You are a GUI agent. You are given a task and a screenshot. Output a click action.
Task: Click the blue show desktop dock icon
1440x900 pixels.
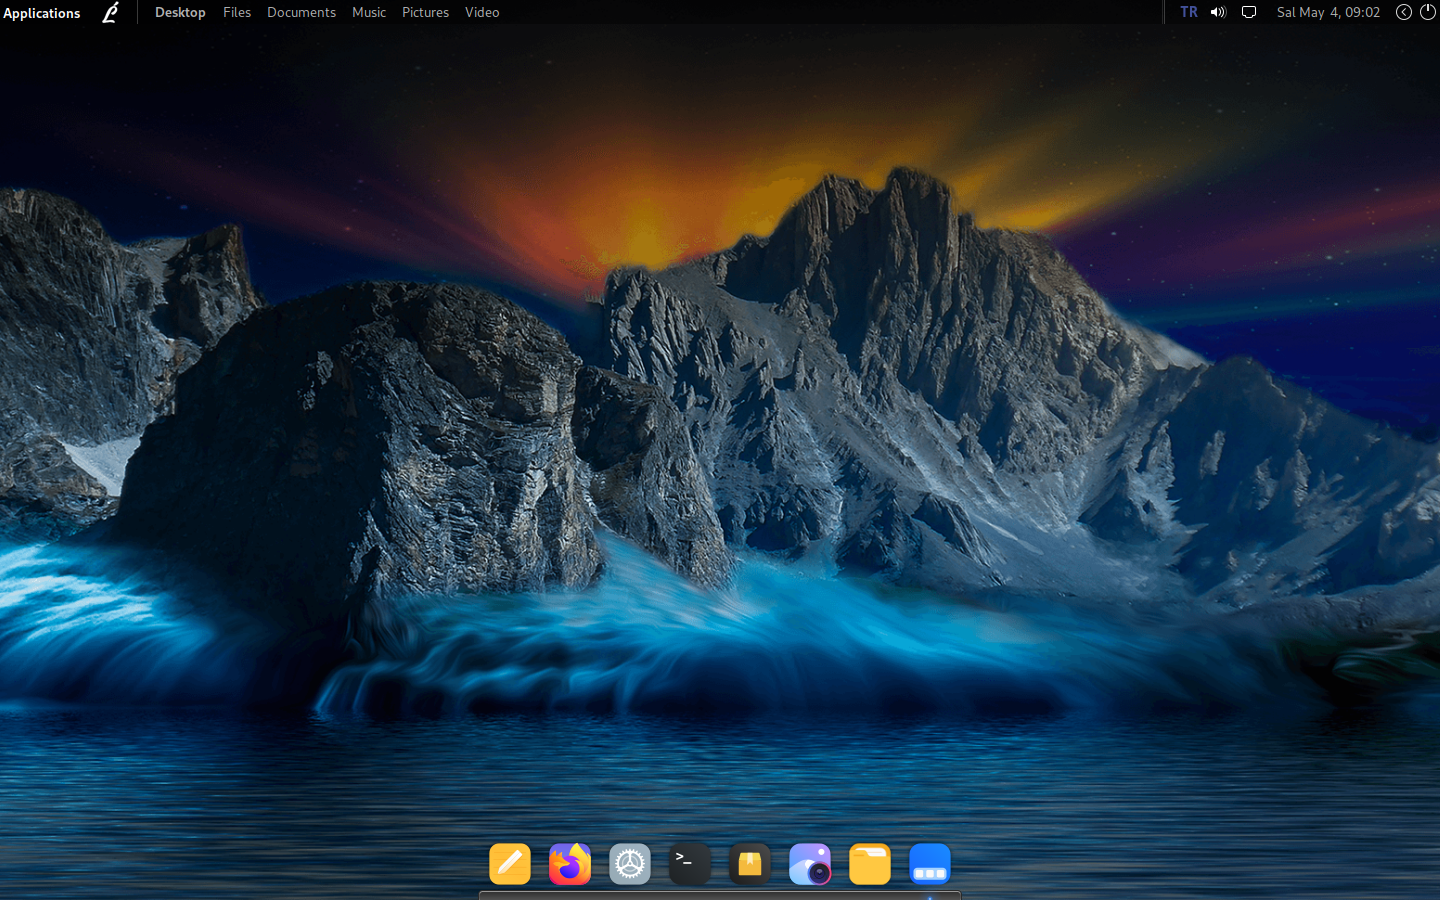pyautogui.click(x=930, y=864)
